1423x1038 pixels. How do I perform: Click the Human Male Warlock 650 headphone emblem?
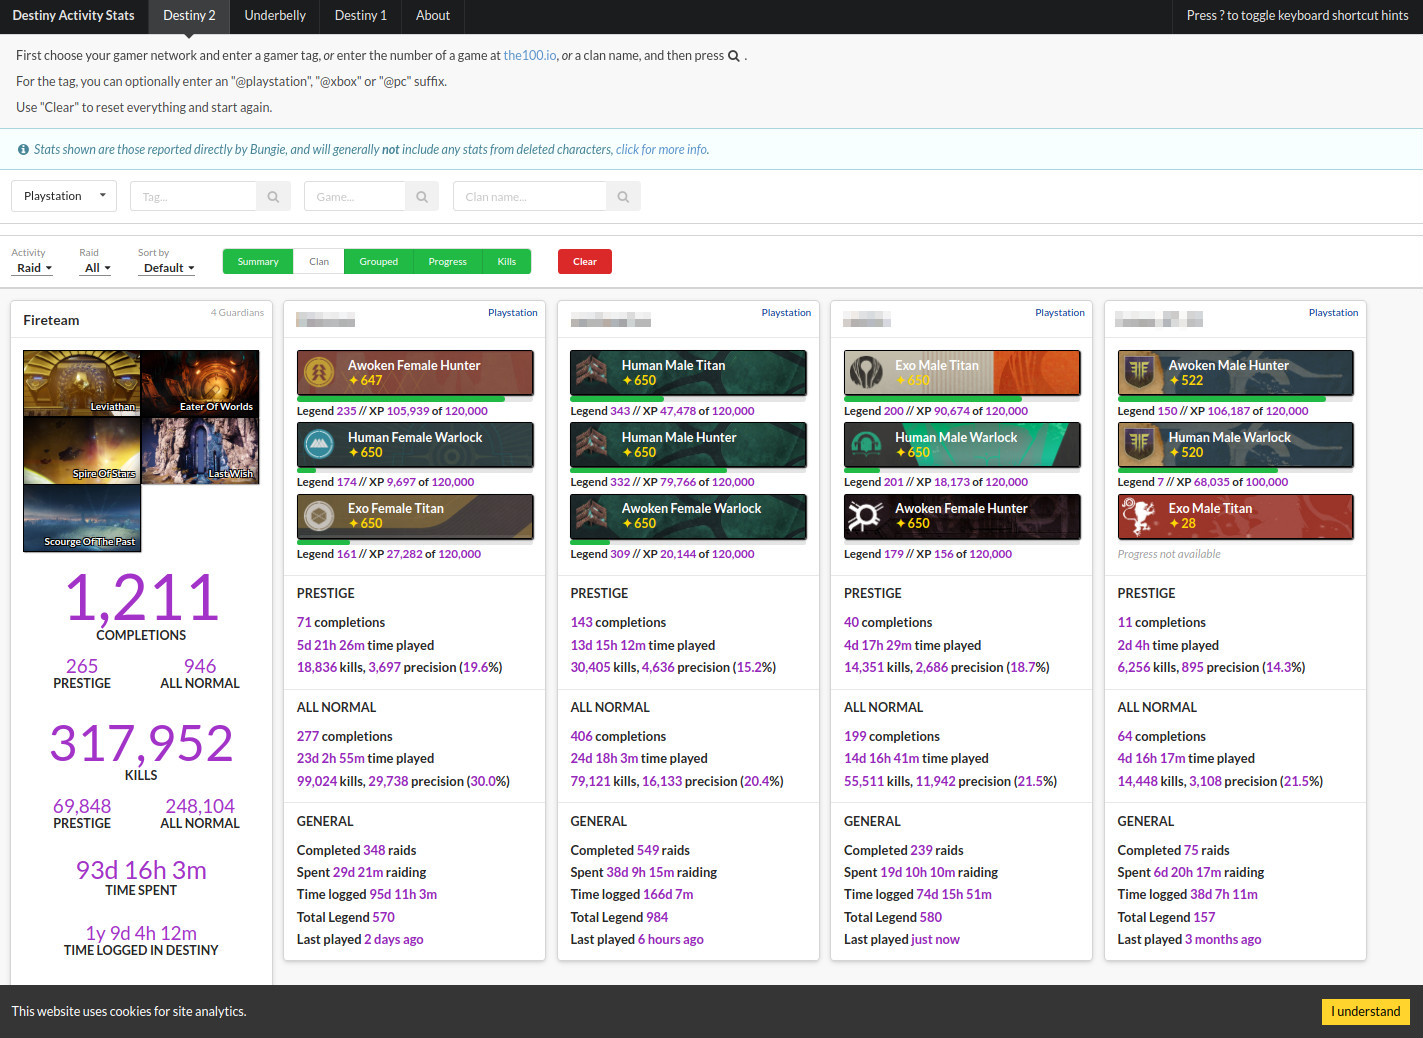(866, 445)
